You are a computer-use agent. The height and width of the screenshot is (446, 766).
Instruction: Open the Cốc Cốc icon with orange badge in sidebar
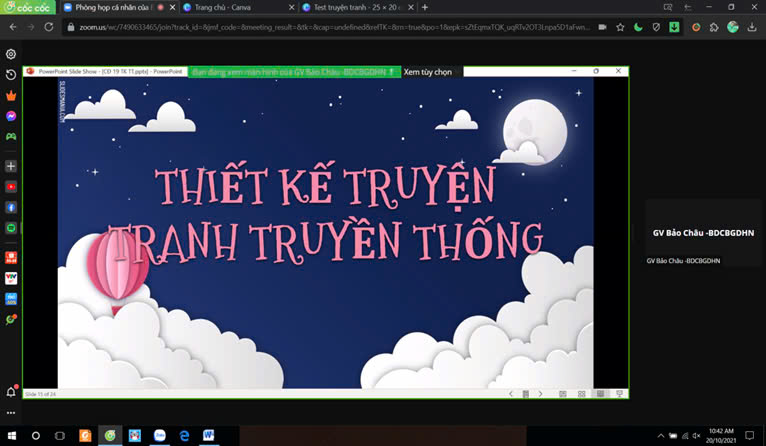tap(11, 319)
